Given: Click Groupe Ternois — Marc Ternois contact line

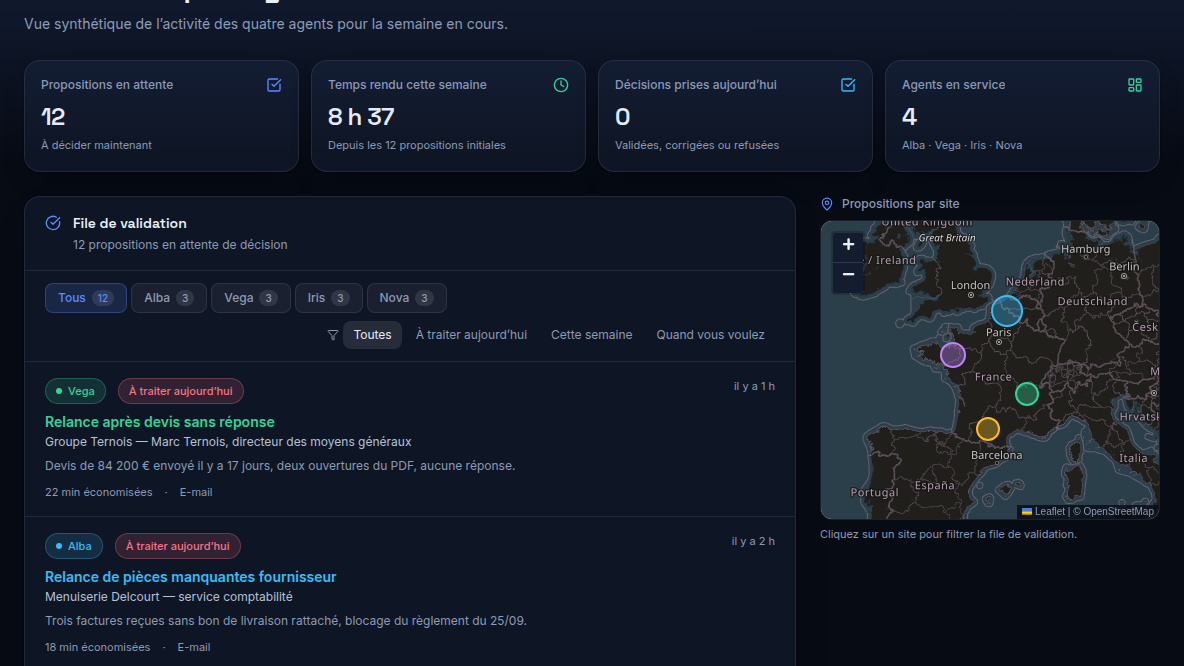Looking at the screenshot, I should point(228,442).
